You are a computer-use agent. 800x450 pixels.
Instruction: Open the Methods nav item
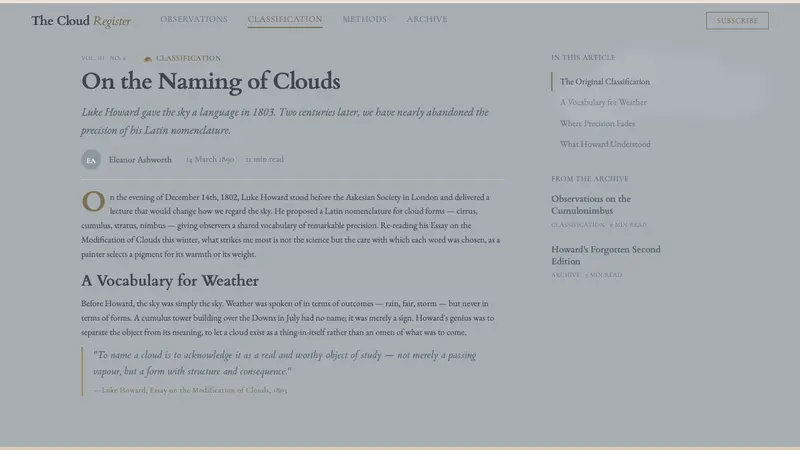pos(364,19)
